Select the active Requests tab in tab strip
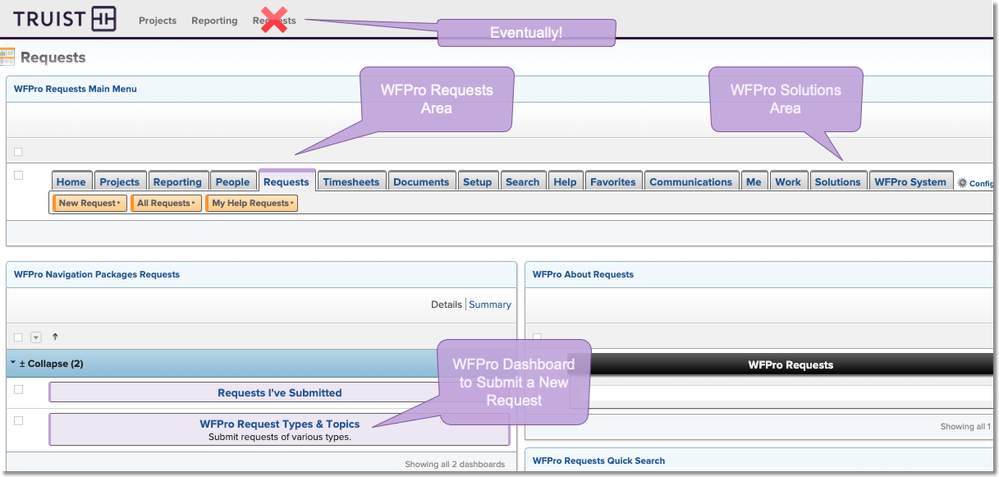 coord(286,181)
